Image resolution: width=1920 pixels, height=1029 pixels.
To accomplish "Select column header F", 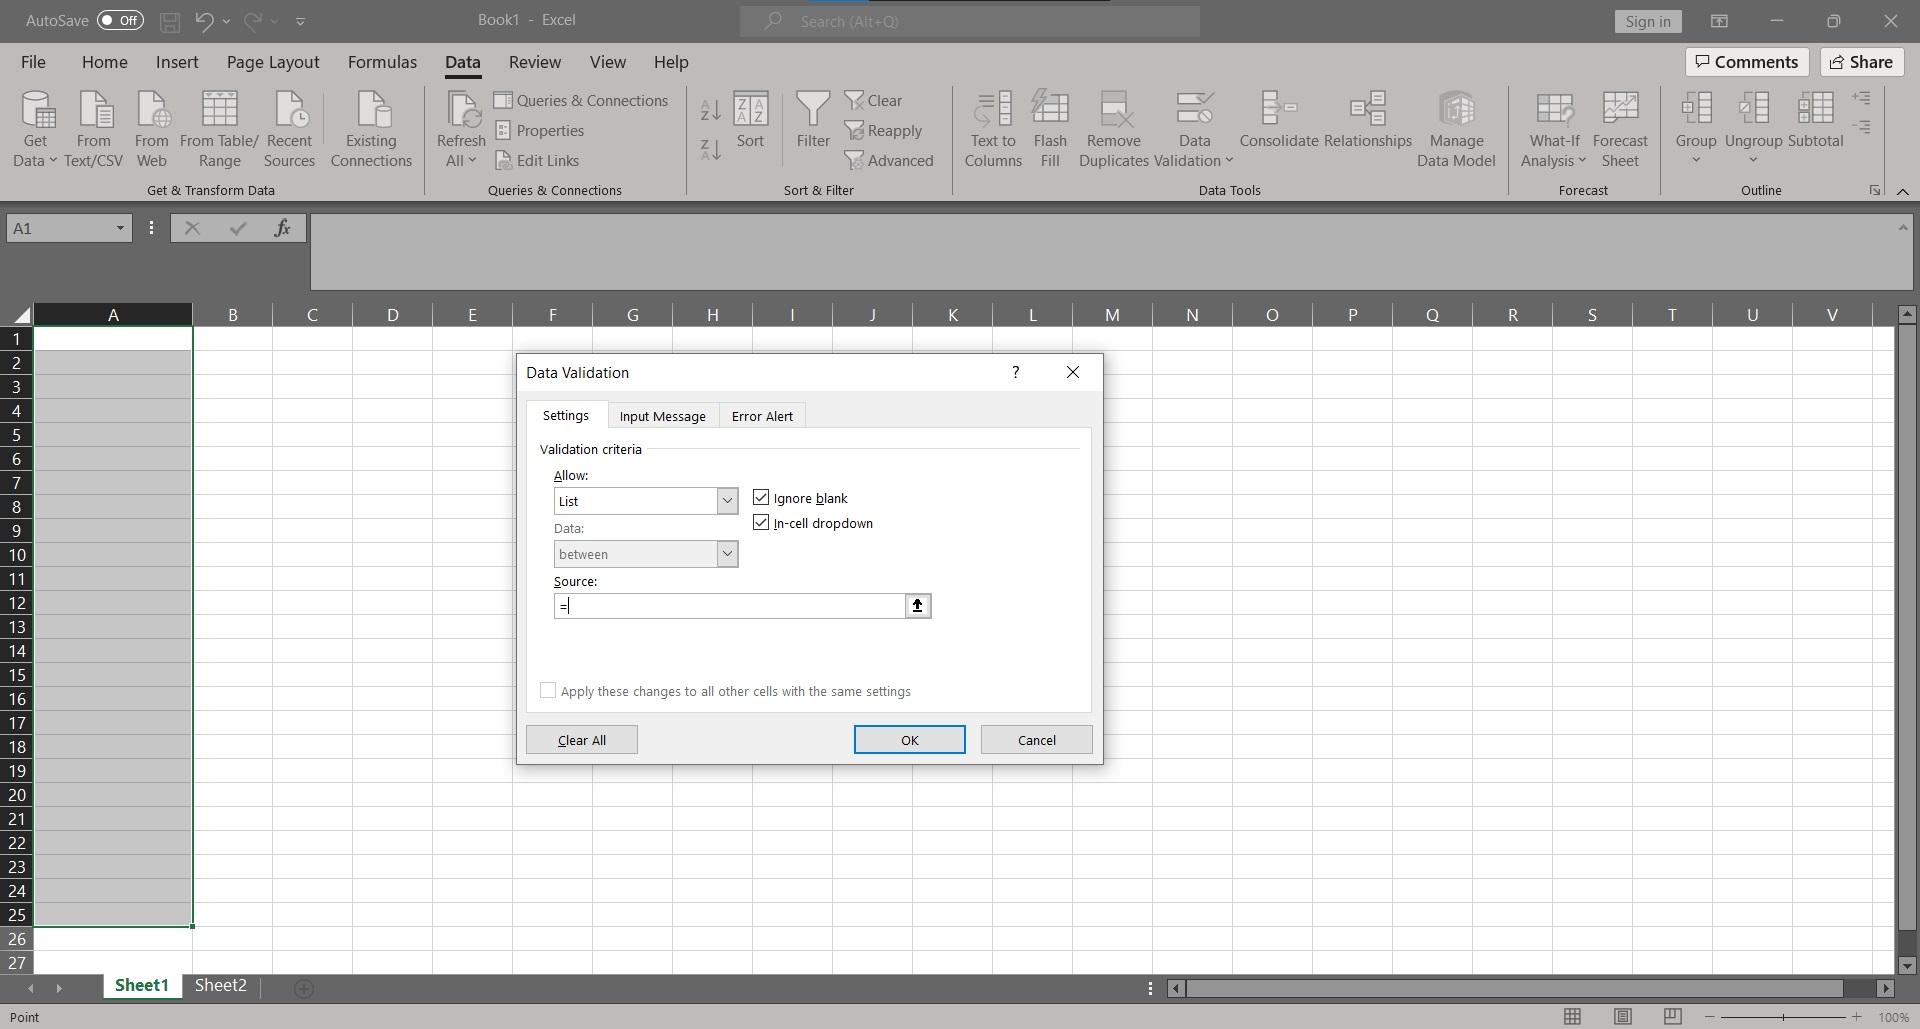I will (552, 315).
